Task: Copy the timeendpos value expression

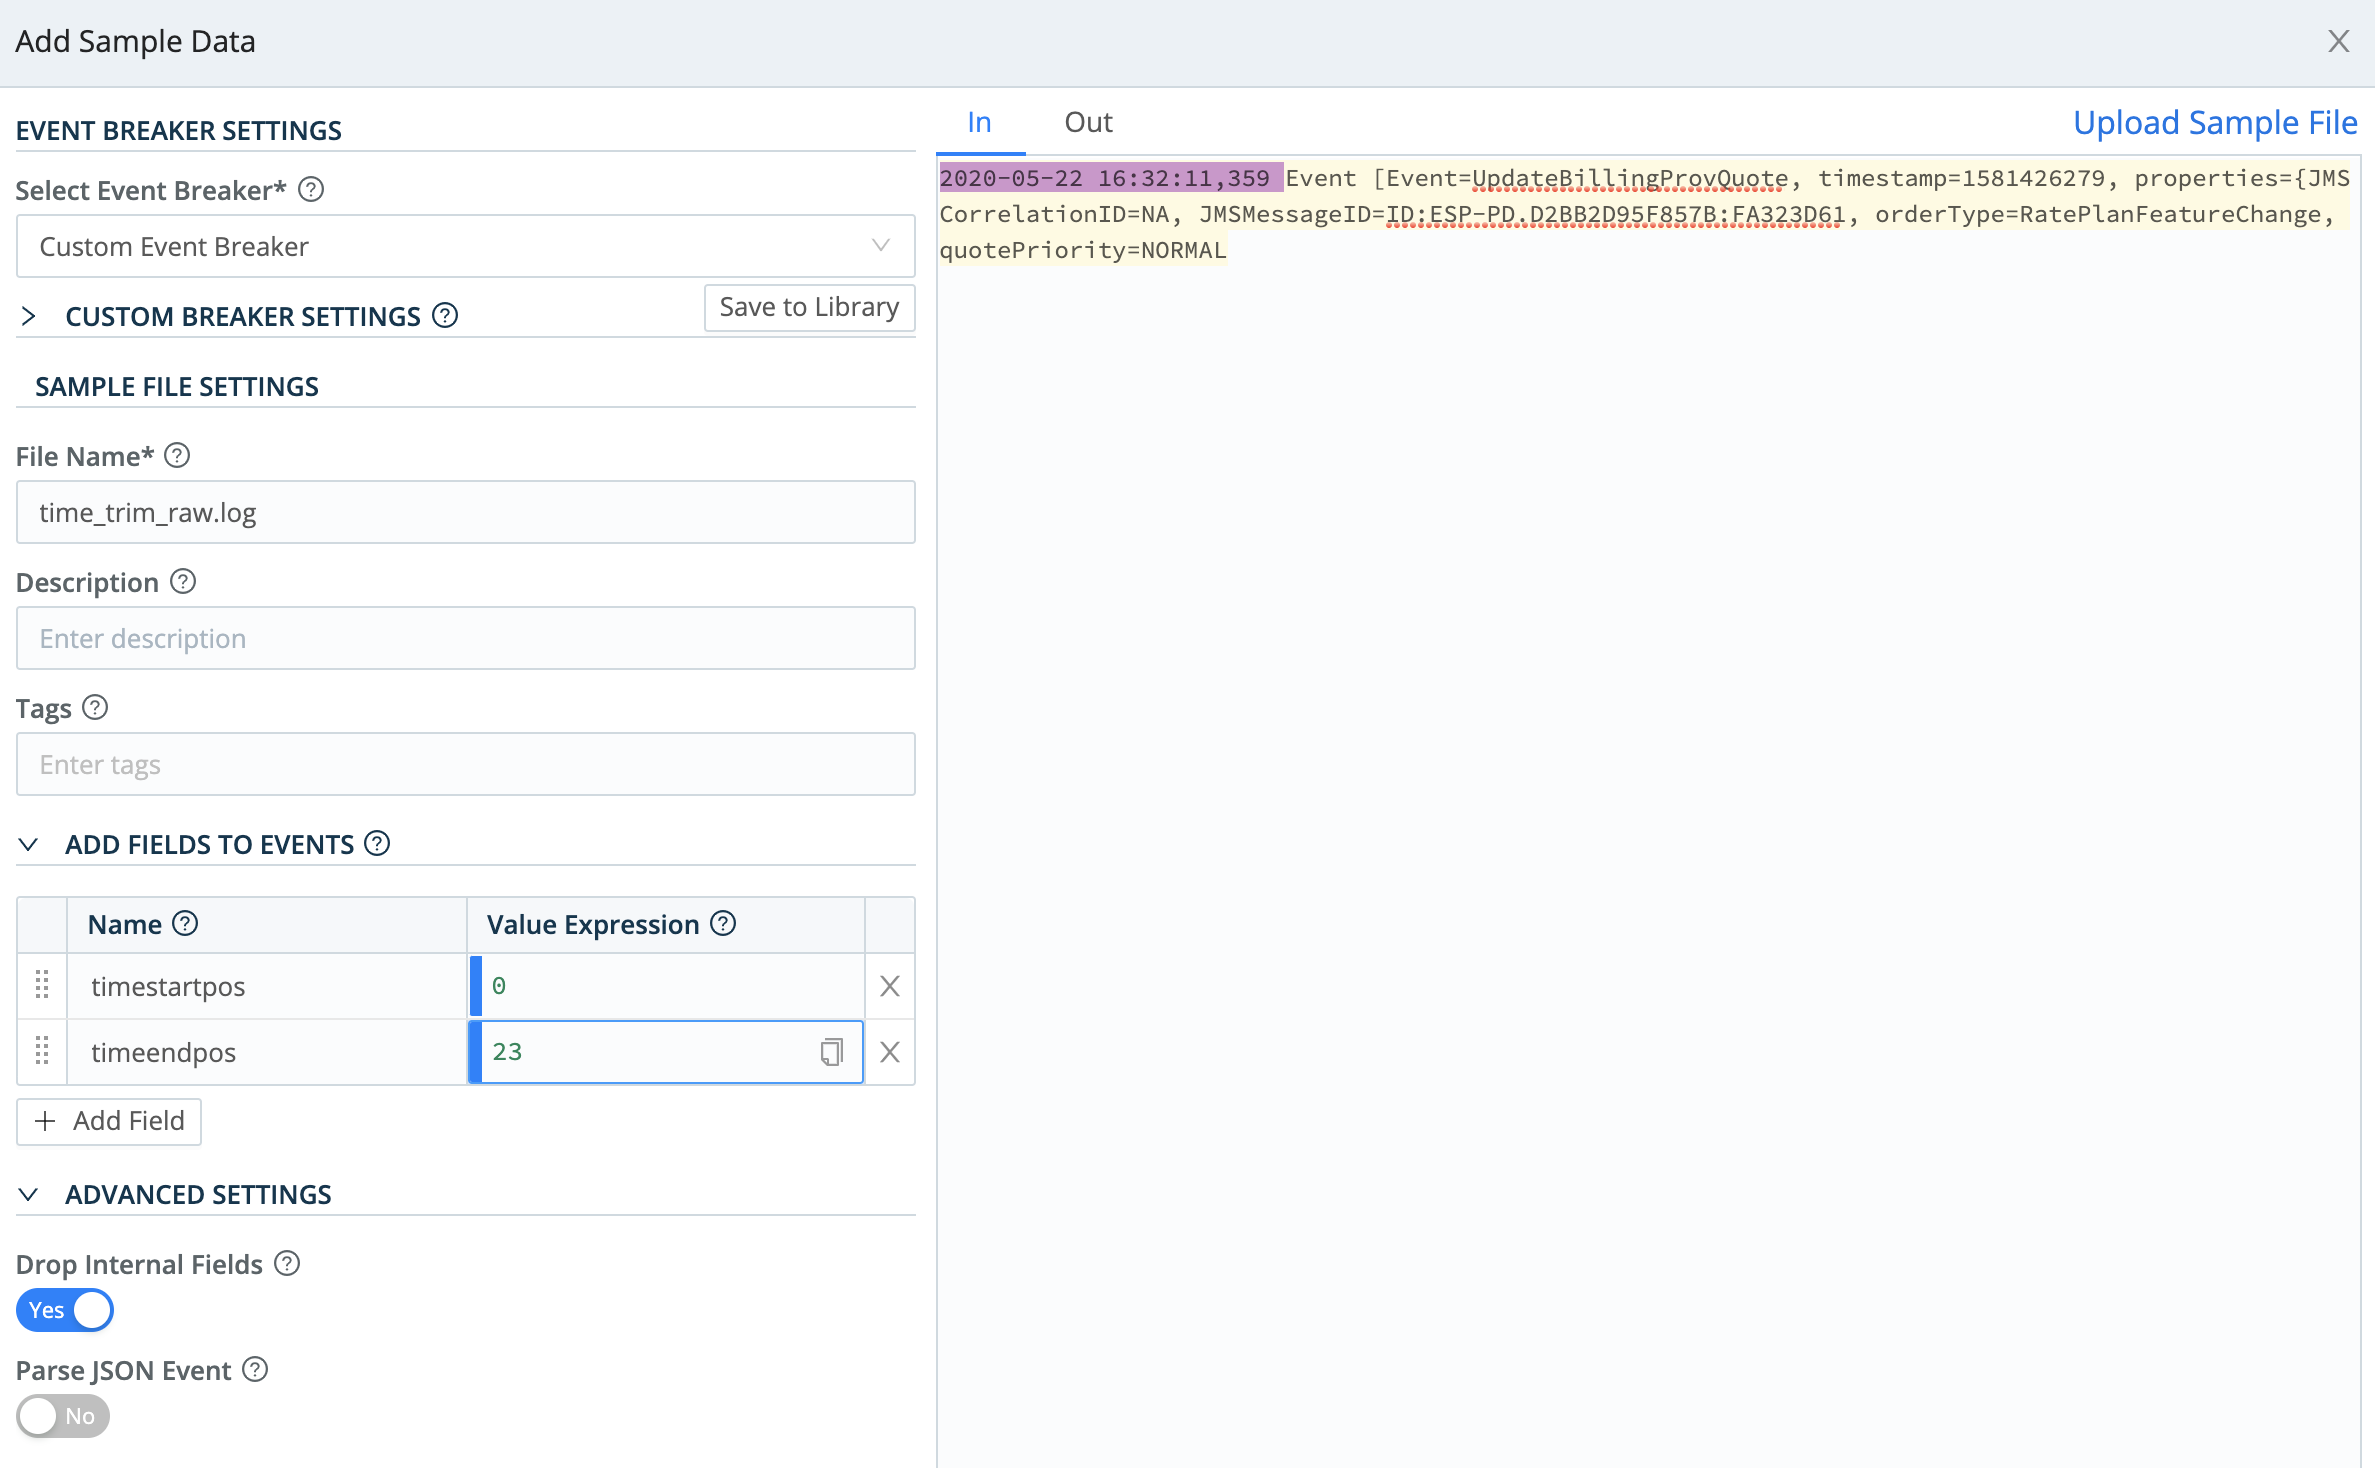Action: click(x=831, y=1052)
